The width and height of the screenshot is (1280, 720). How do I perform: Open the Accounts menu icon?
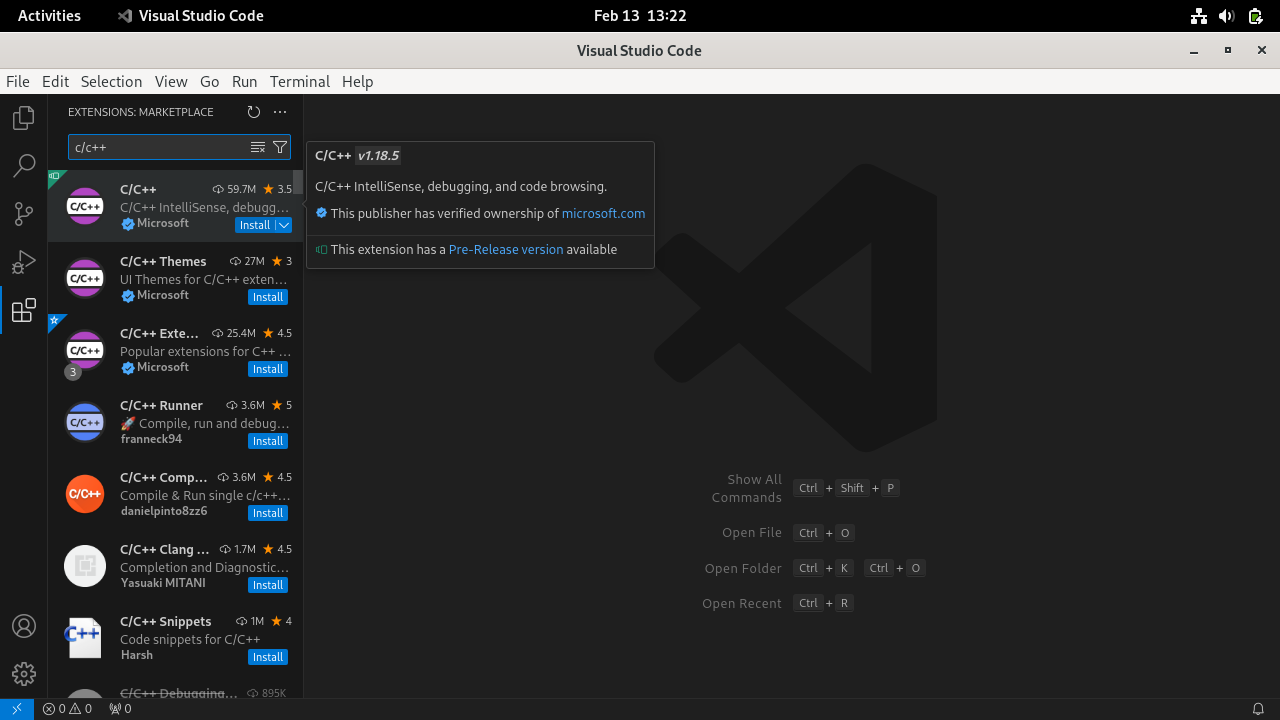(24, 626)
